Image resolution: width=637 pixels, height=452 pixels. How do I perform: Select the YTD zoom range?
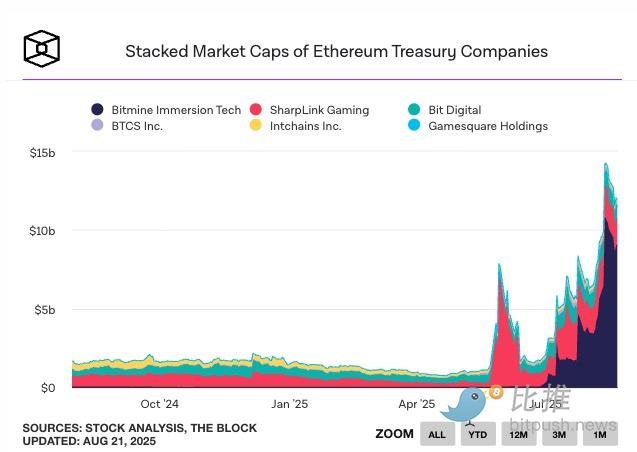478,434
